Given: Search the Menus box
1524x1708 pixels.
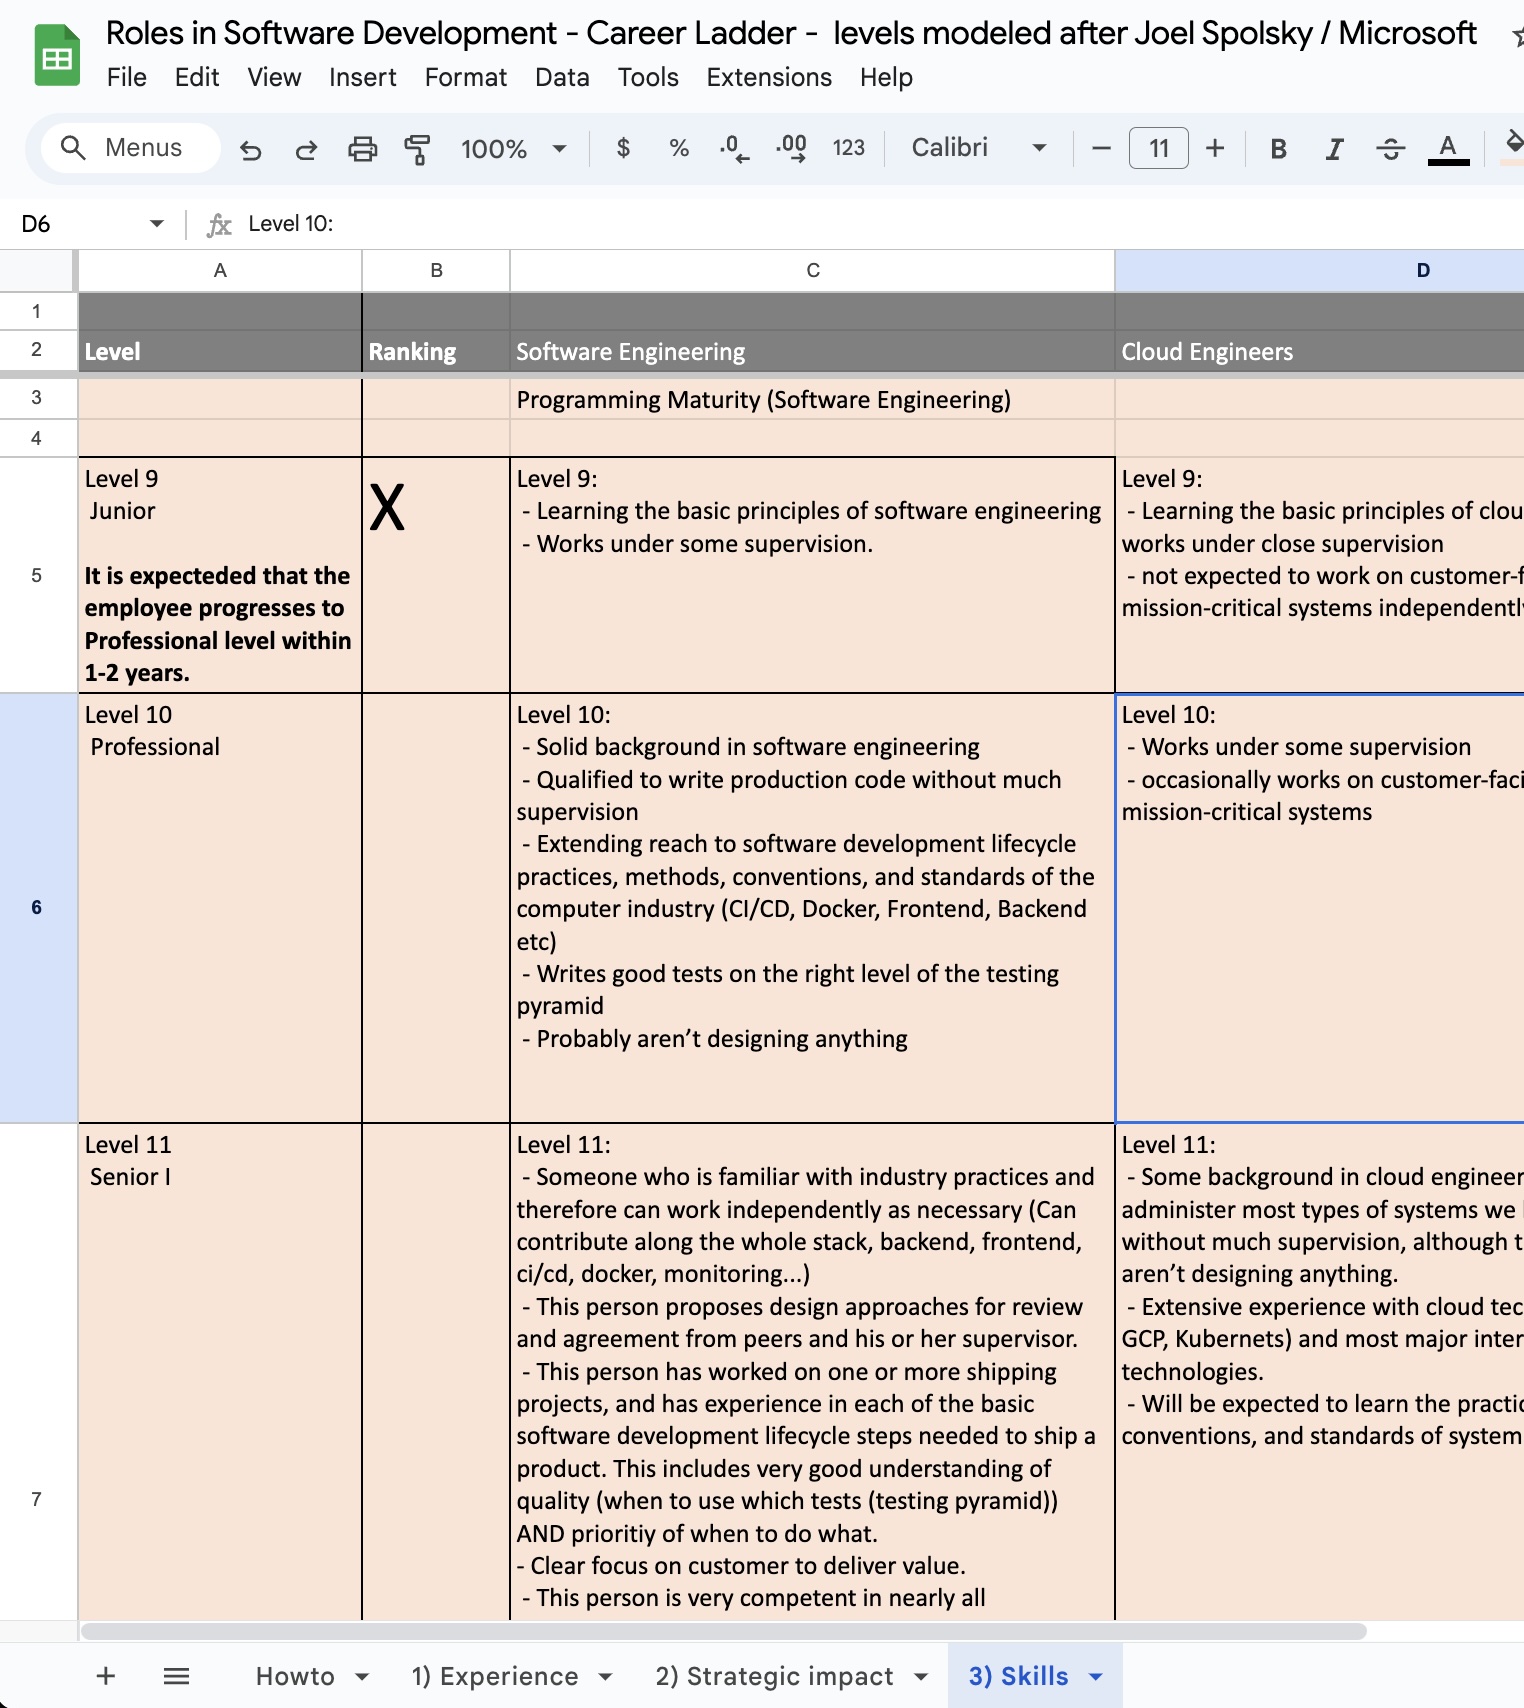Looking at the screenshot, I should (x=131, y=148).
